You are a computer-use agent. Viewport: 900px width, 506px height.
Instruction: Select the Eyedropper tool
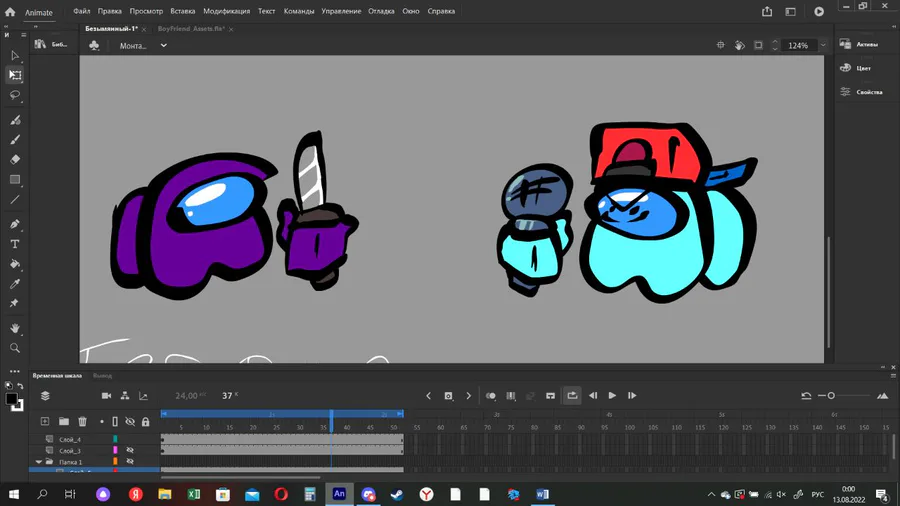click(x=15, y=284)
